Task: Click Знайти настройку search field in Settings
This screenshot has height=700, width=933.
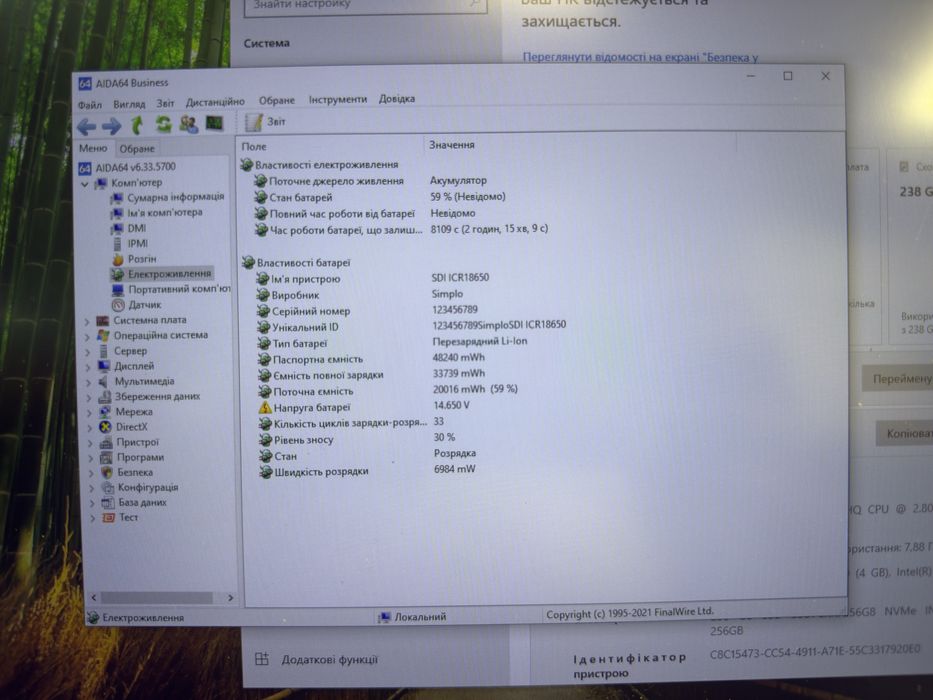Action: click(x=365, y=6)
